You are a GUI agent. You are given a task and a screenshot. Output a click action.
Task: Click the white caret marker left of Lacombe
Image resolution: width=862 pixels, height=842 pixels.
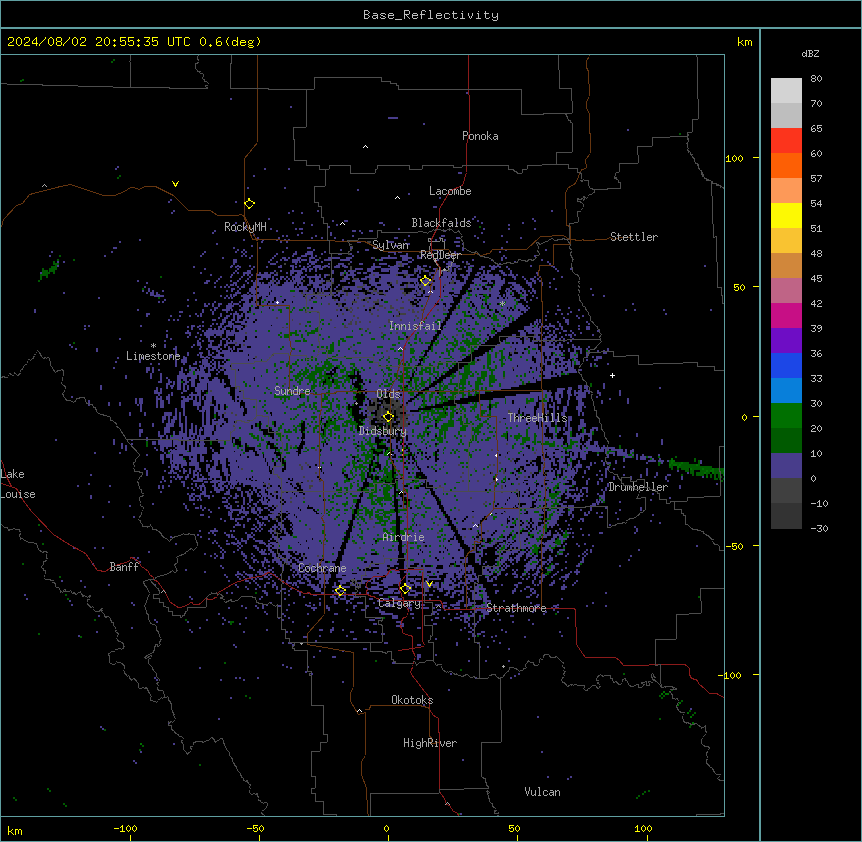click(x=397, y=198)
